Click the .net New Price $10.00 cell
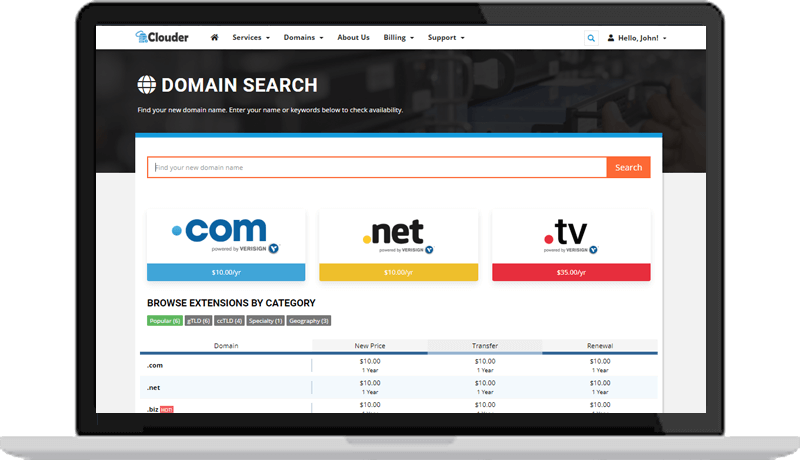The width and height of the screenshot is (800, 460). 370,387
